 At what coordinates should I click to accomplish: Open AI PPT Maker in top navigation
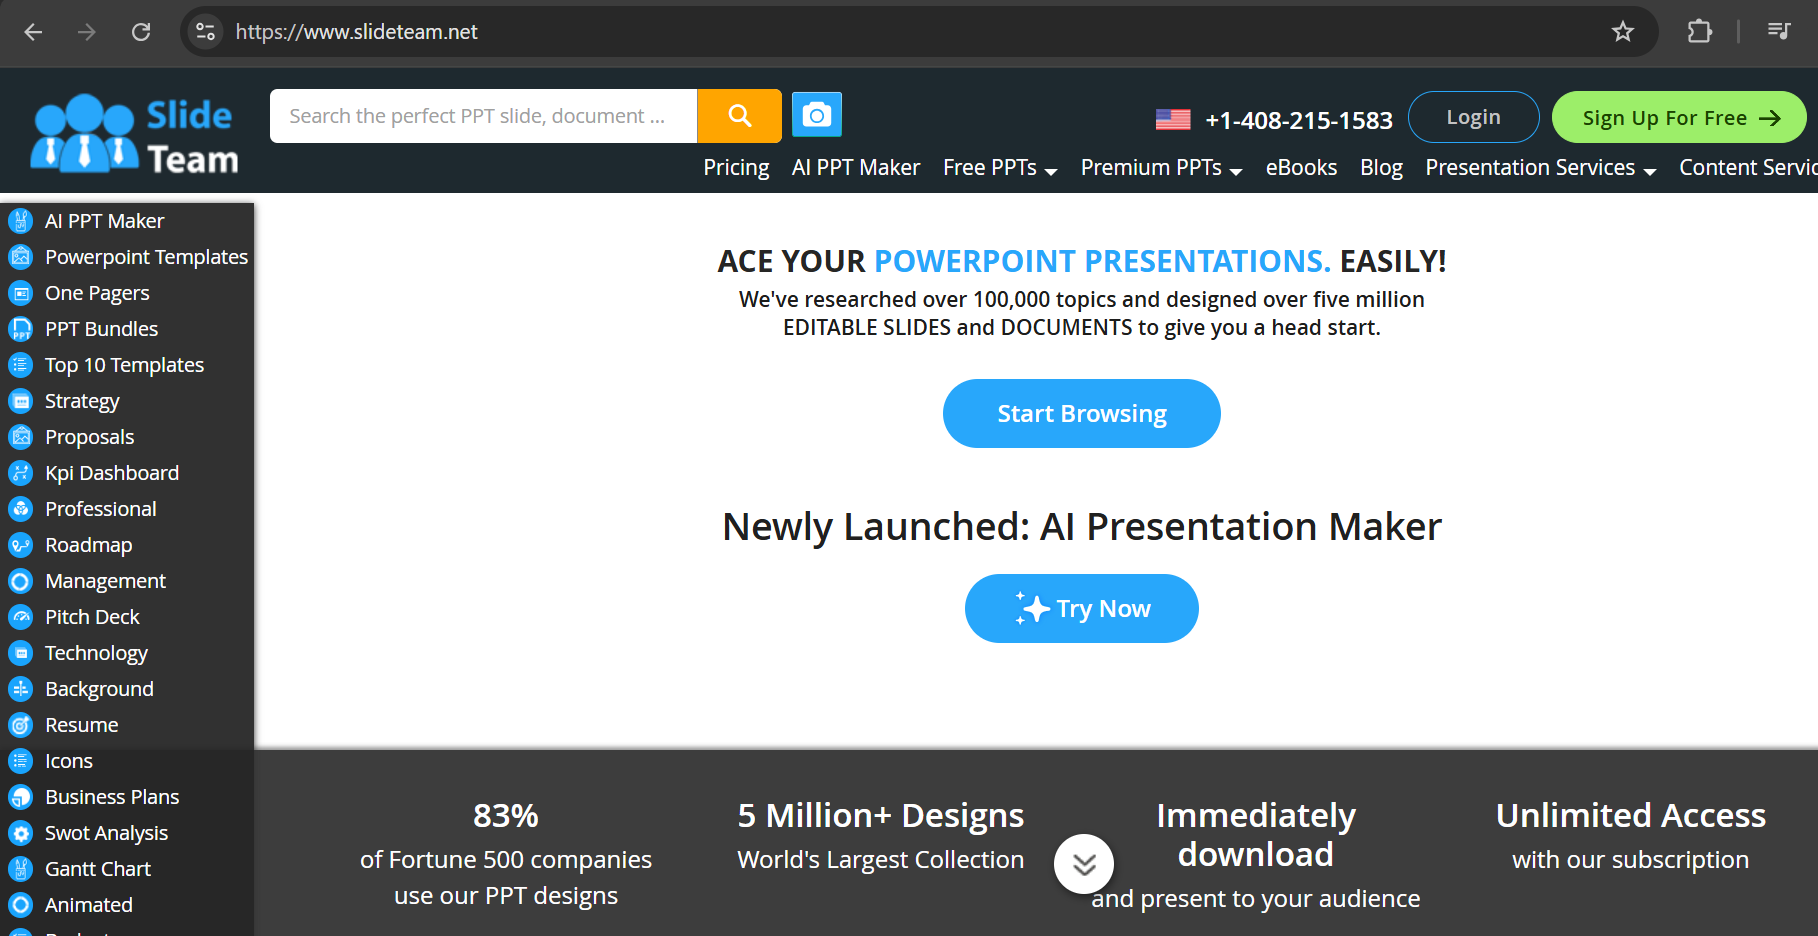point(856,168)
